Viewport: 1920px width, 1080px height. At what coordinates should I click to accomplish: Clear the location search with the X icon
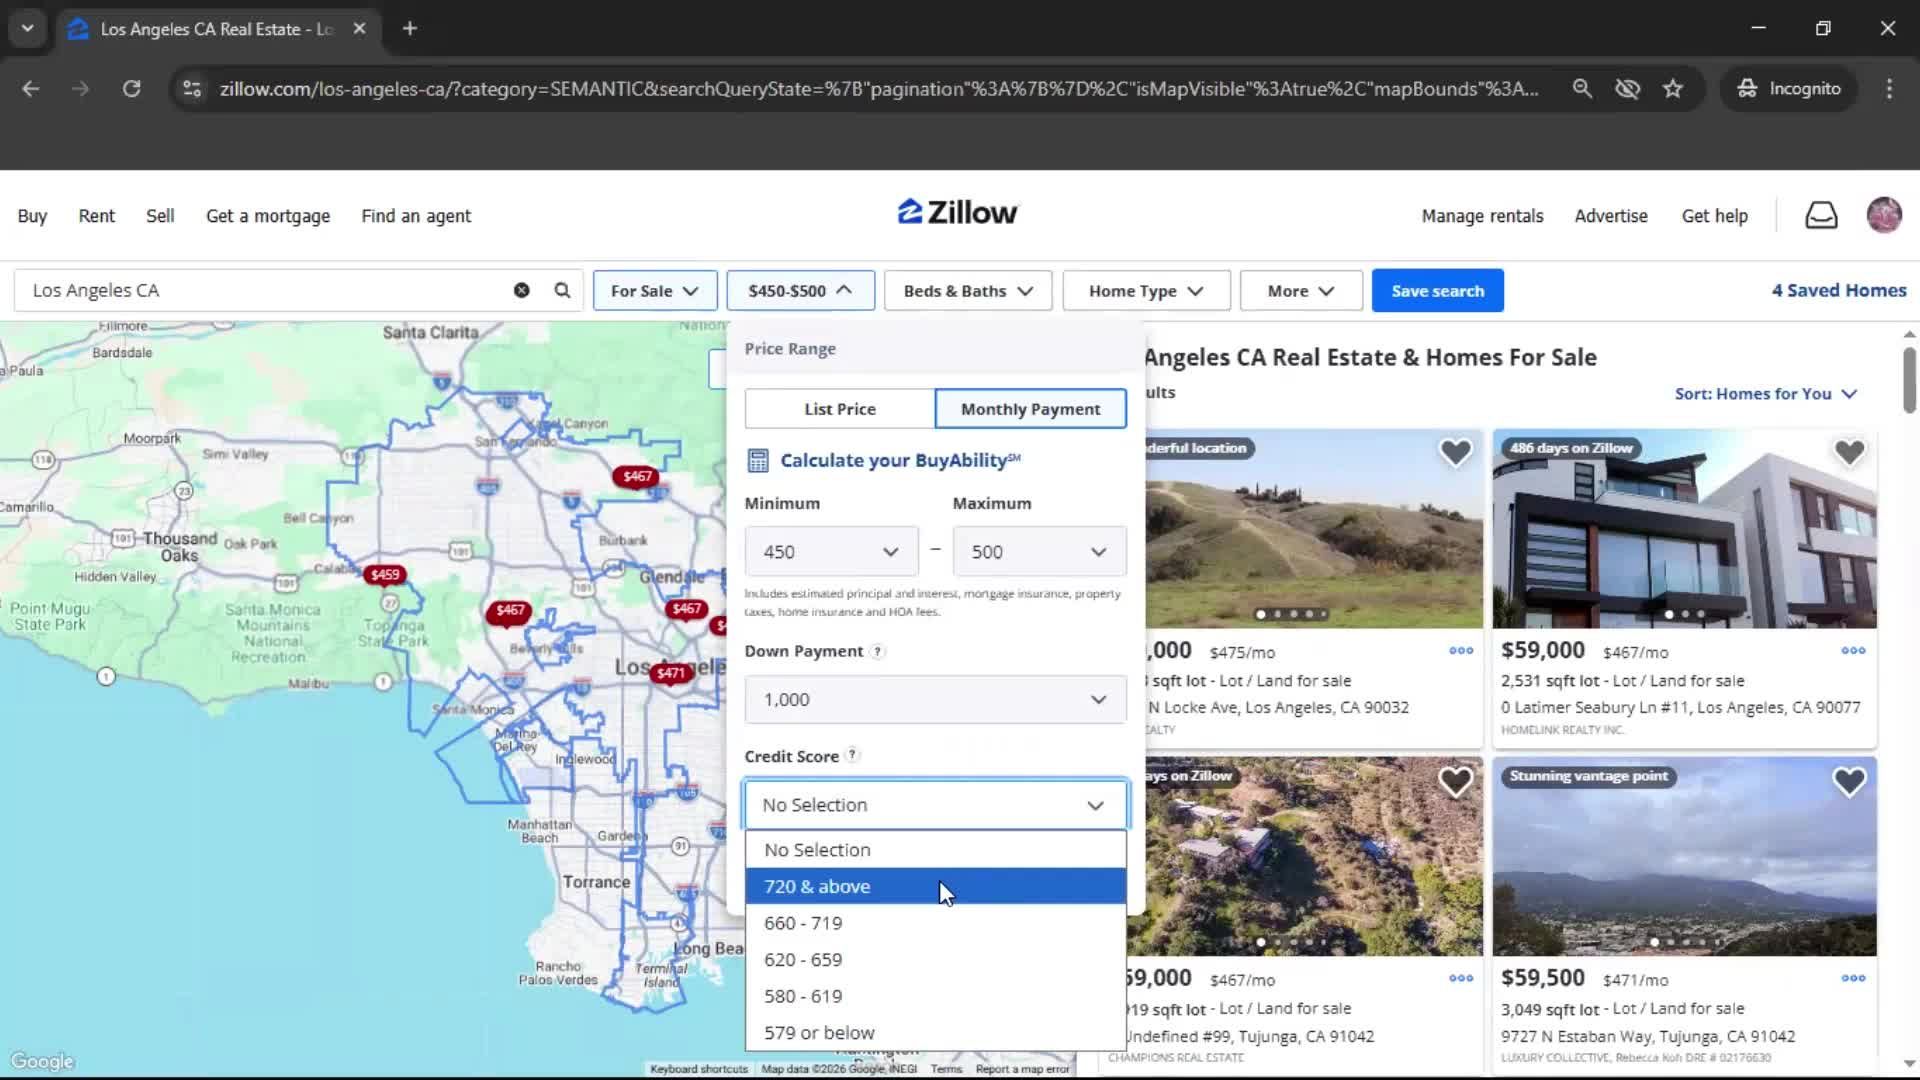pyautogui.click(x=520, y=290)
